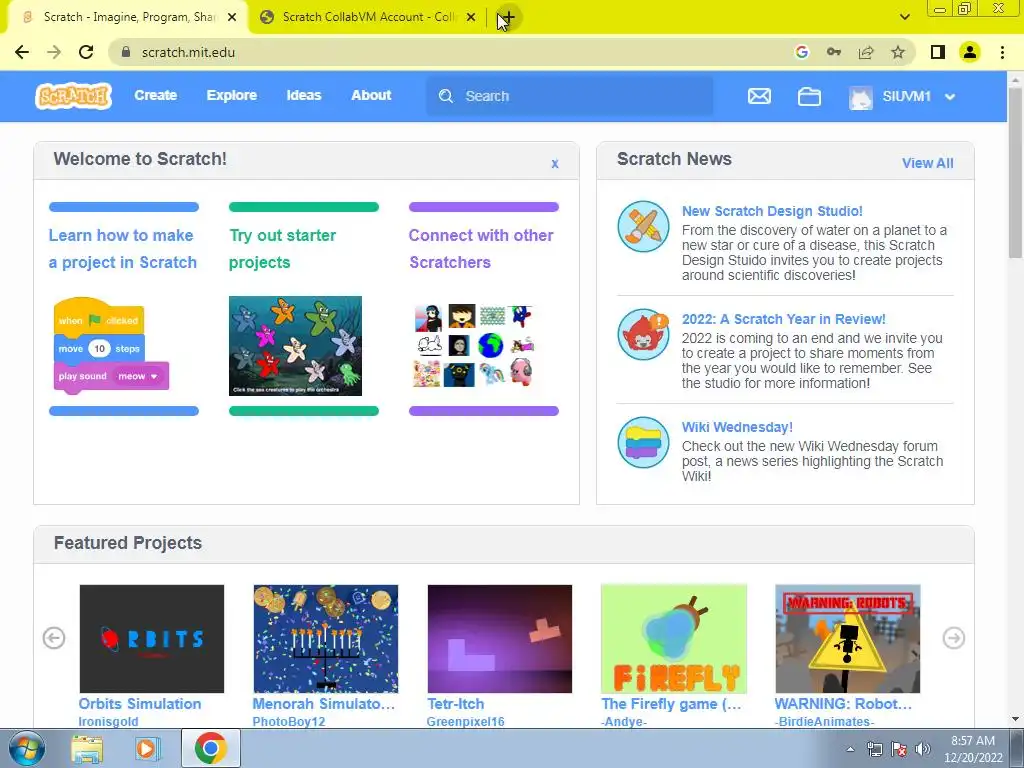1024x768 pixels.
Task: Open Try out starter projects link
Action: (x=283, y=249)
